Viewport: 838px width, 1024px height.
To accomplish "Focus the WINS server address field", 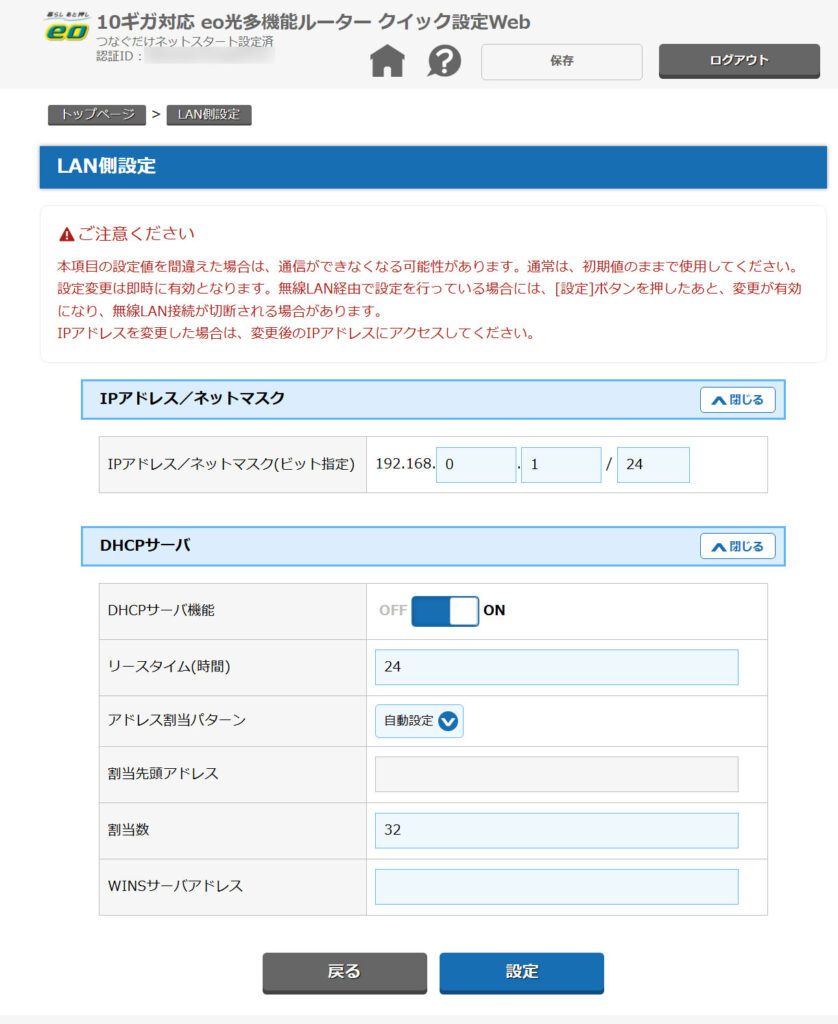I will (556, 886).
